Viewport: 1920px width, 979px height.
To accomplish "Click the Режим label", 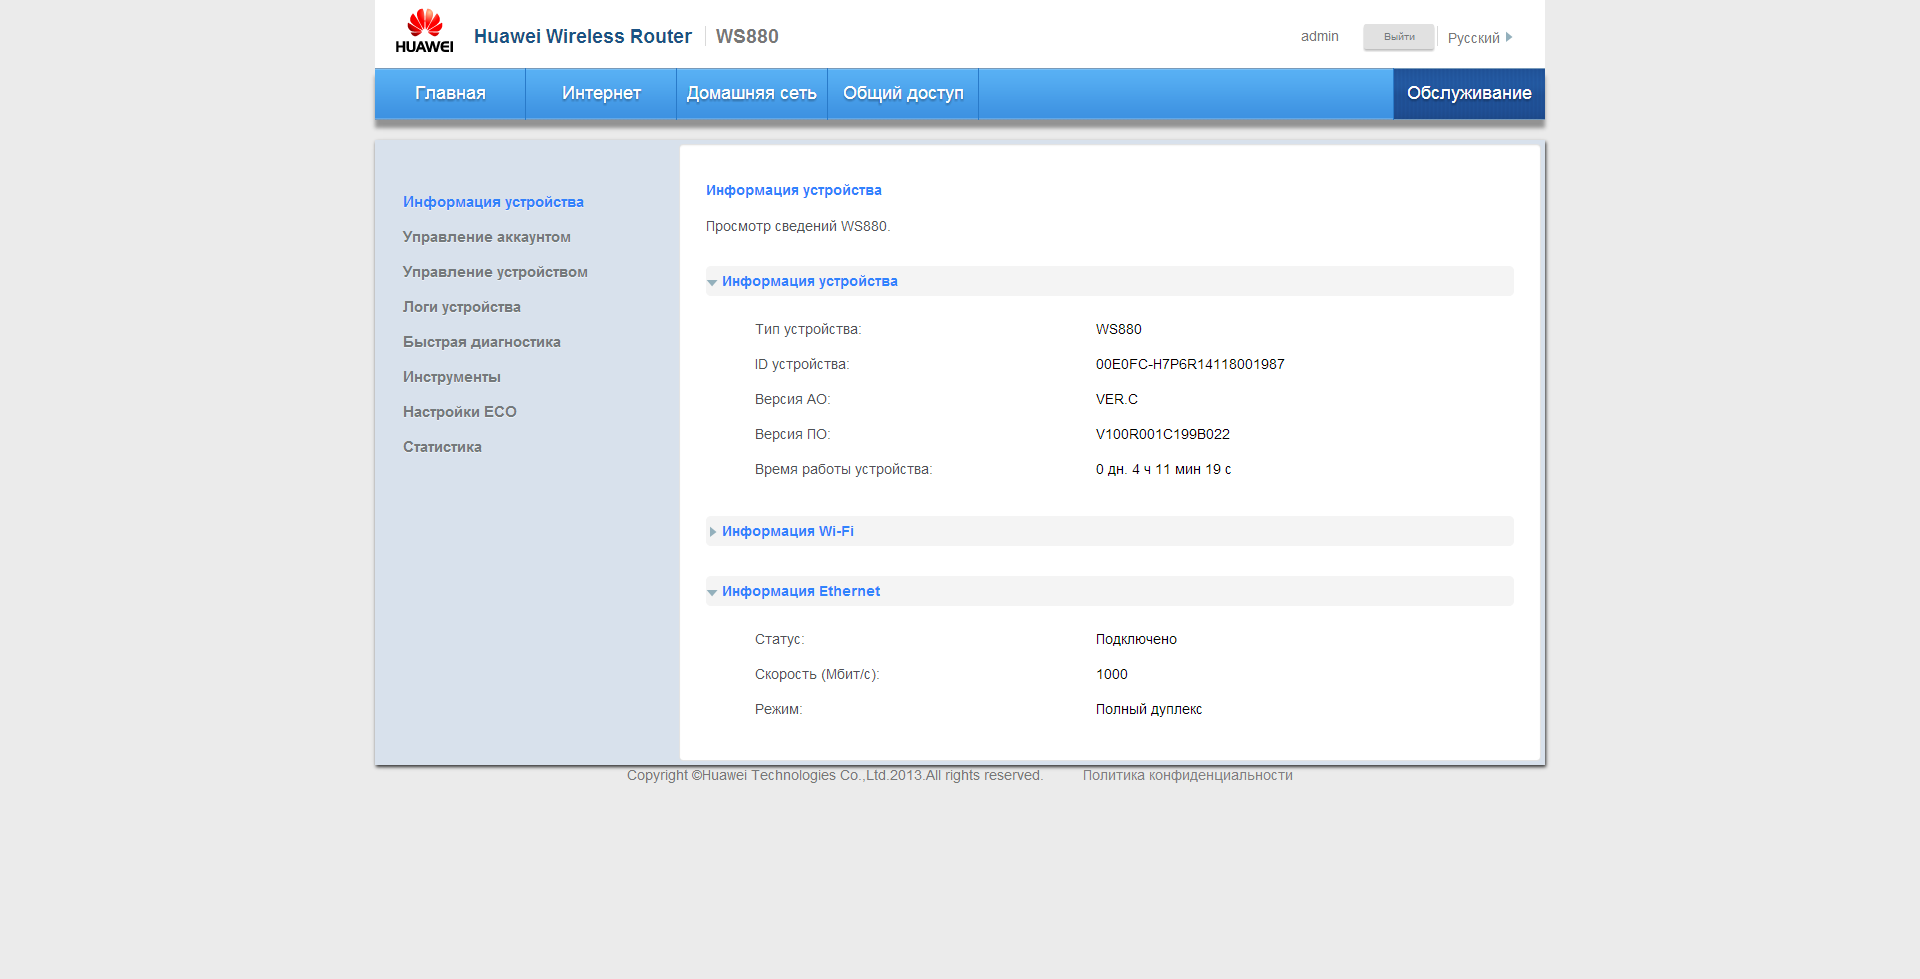I will pyautogui.click(x=779, y=709).
